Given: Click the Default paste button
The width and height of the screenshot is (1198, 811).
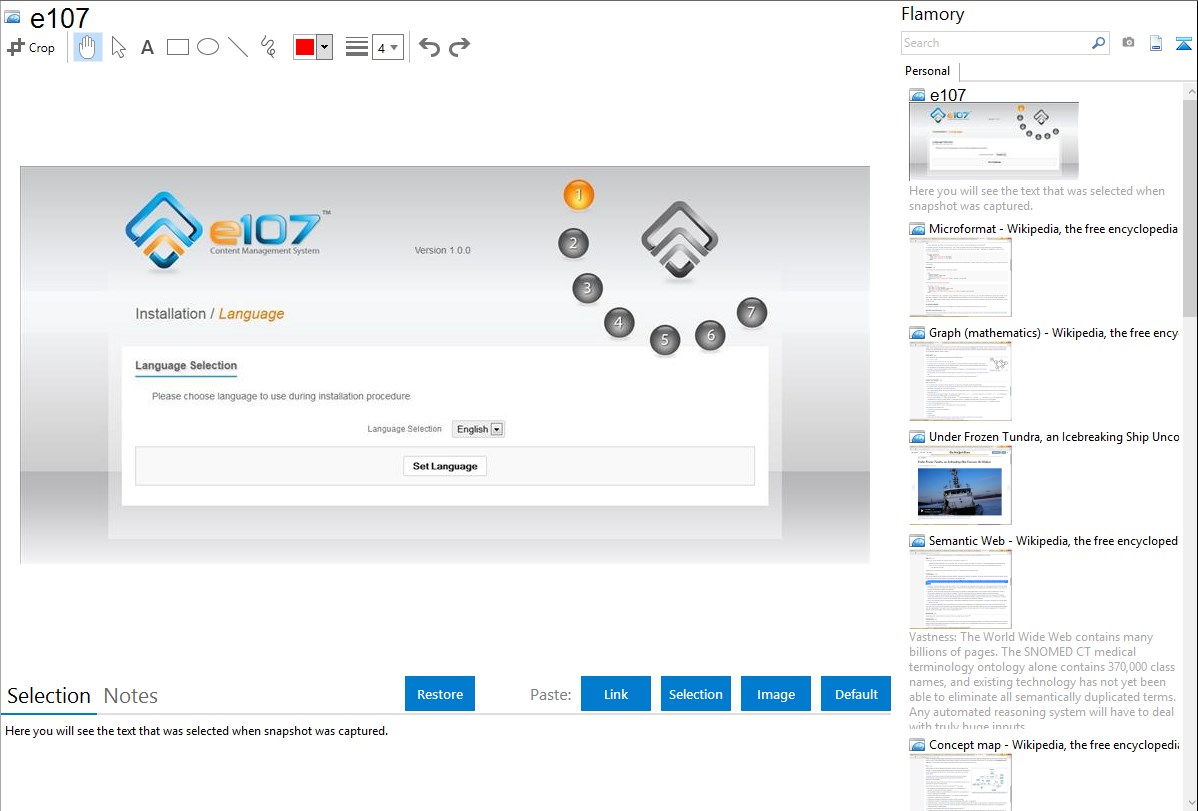Looking at the screenshot, I should (x=856, y=694).
